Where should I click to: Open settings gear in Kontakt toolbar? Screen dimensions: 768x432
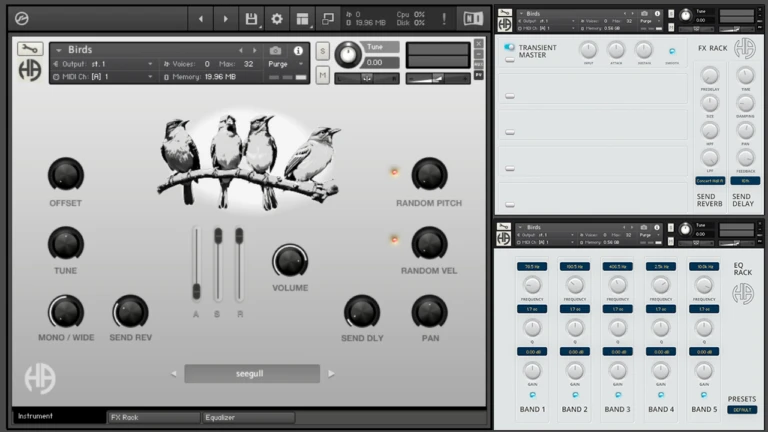[x=277, y=19]
